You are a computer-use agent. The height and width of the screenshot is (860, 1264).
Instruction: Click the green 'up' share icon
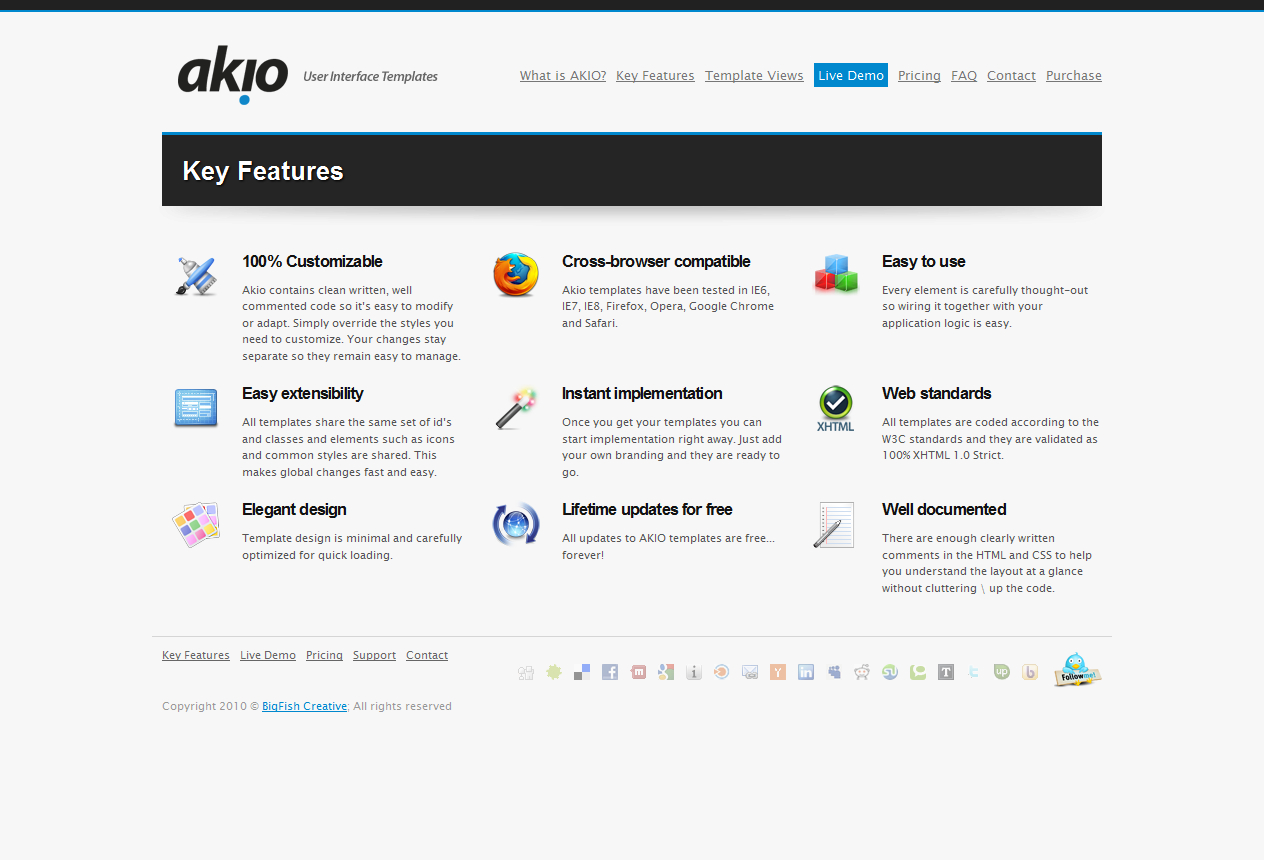tap(1002, 672)
